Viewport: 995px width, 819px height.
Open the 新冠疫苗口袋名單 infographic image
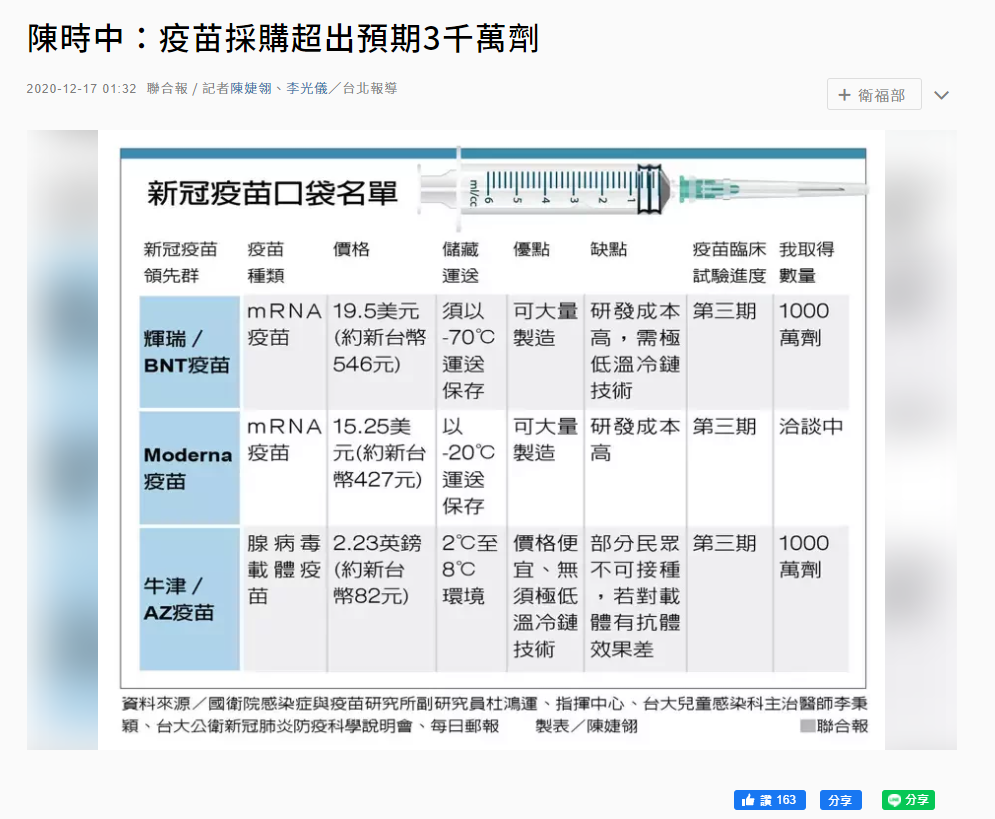click(492, 440)
